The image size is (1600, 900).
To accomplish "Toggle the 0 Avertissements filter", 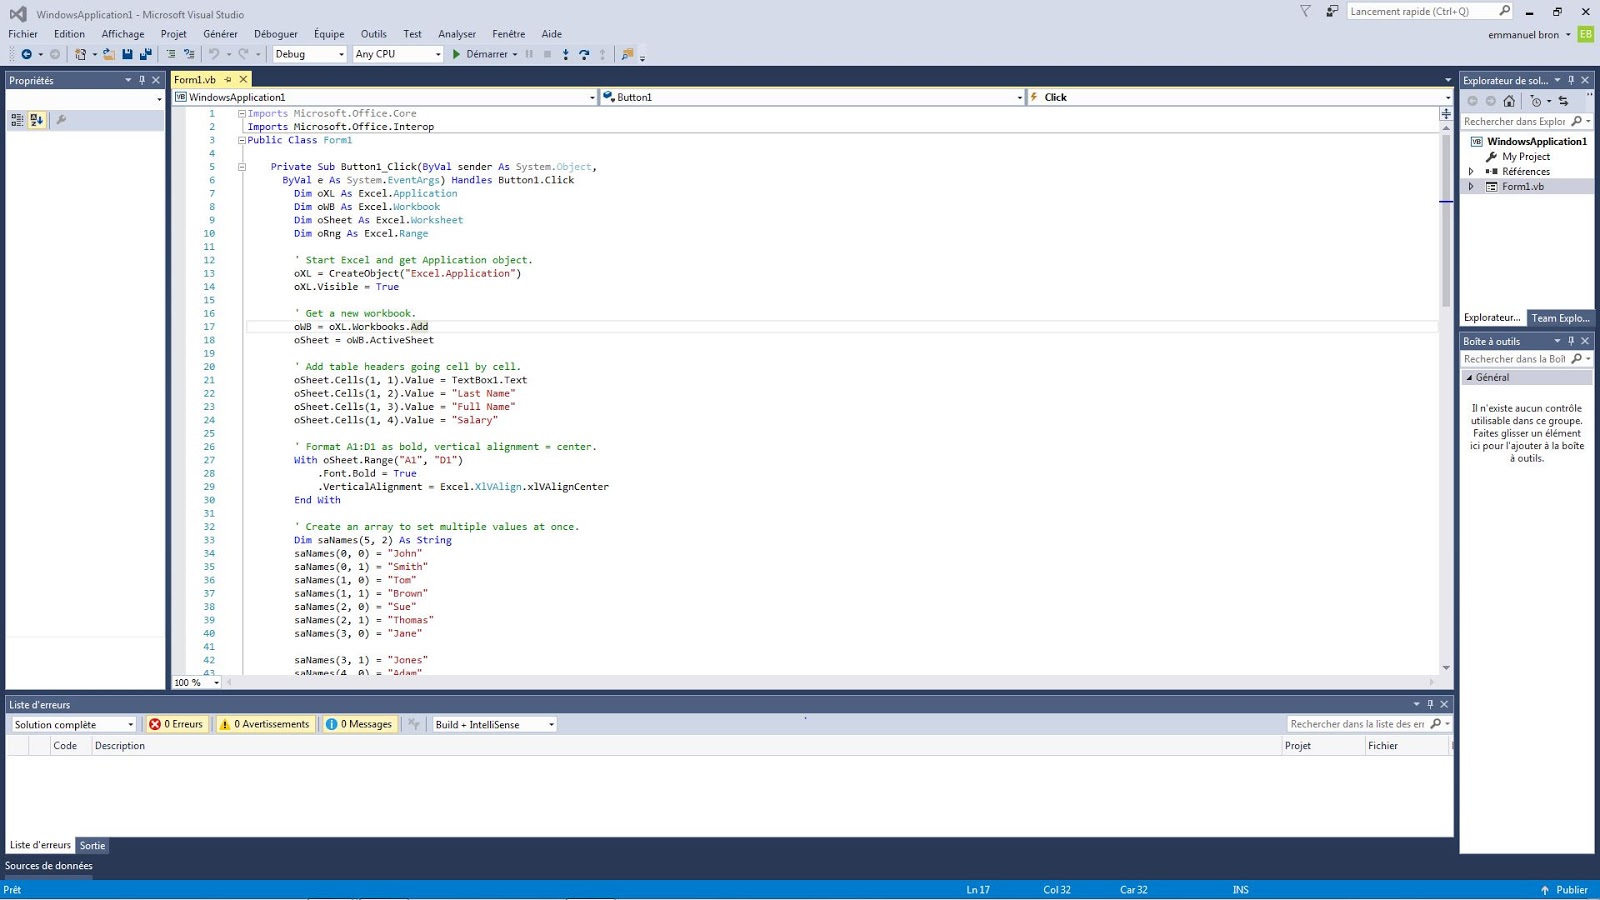I will coord(264,723).
